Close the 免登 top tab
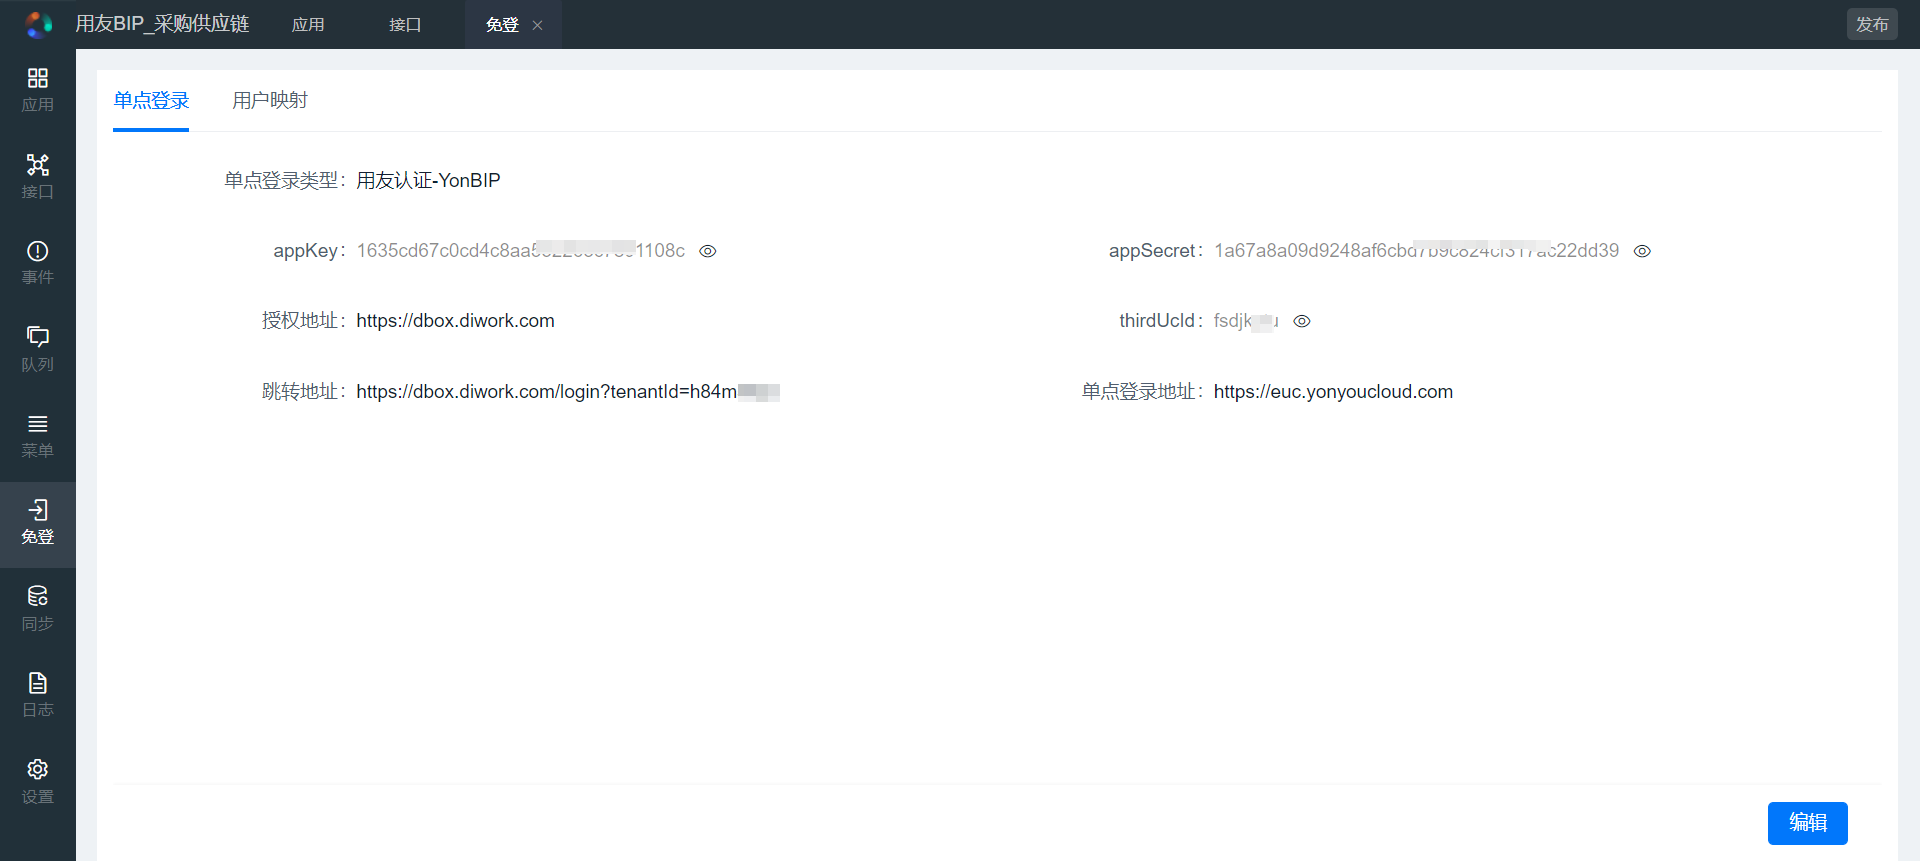 pyautogui.click(x=538, y=25)
